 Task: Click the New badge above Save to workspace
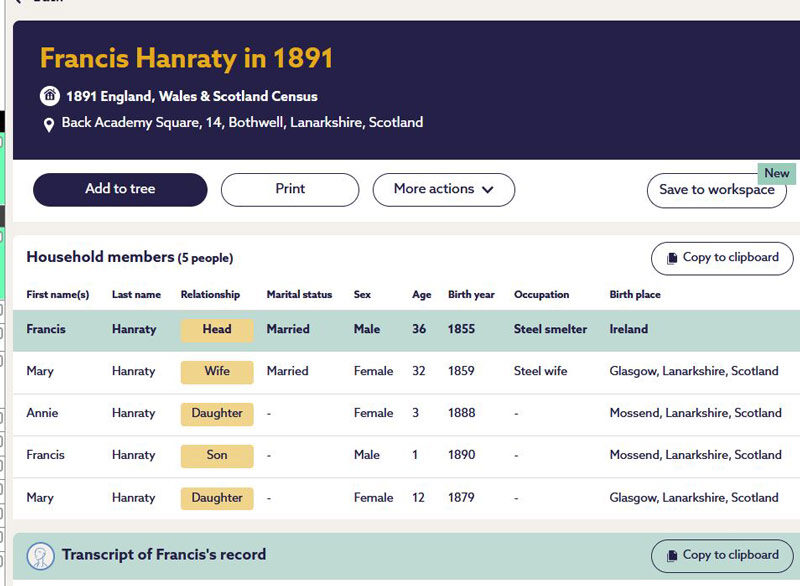coord(777,173)
